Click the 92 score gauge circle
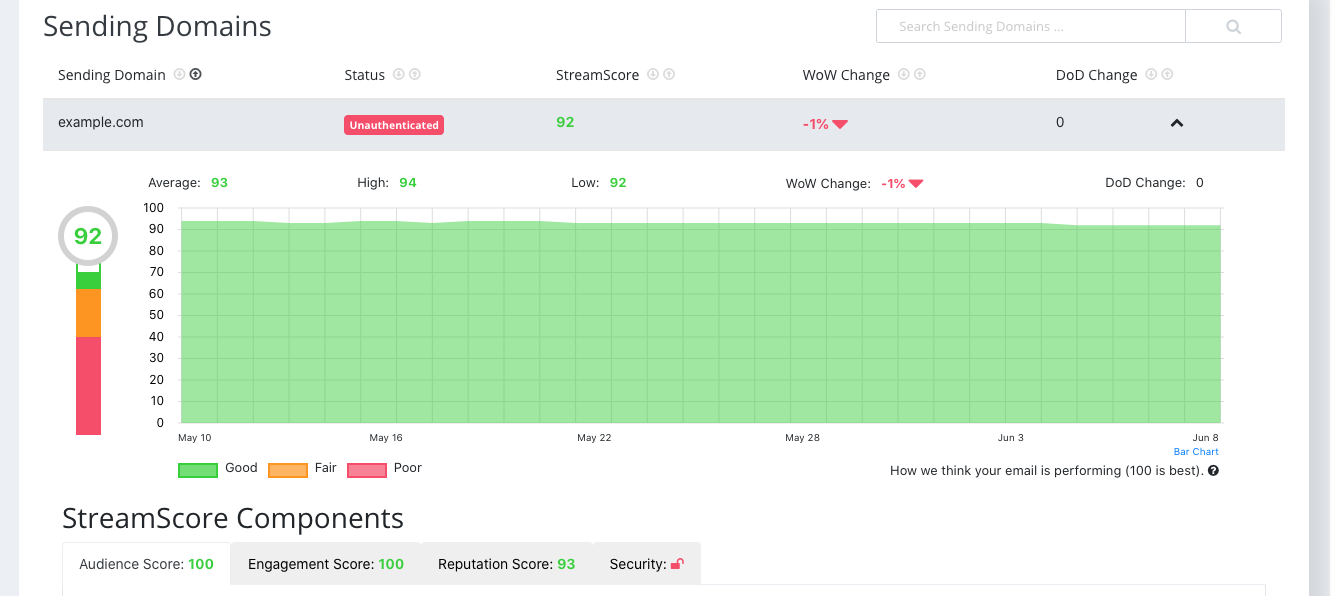 pyautogui.click(x=88, y=236)
